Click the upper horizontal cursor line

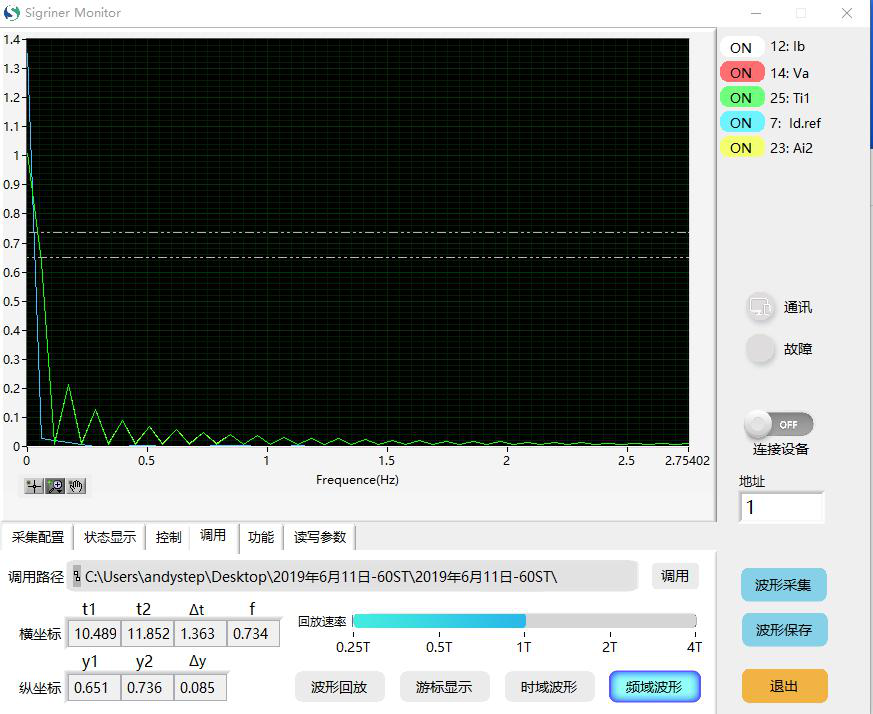coord(357,232)
